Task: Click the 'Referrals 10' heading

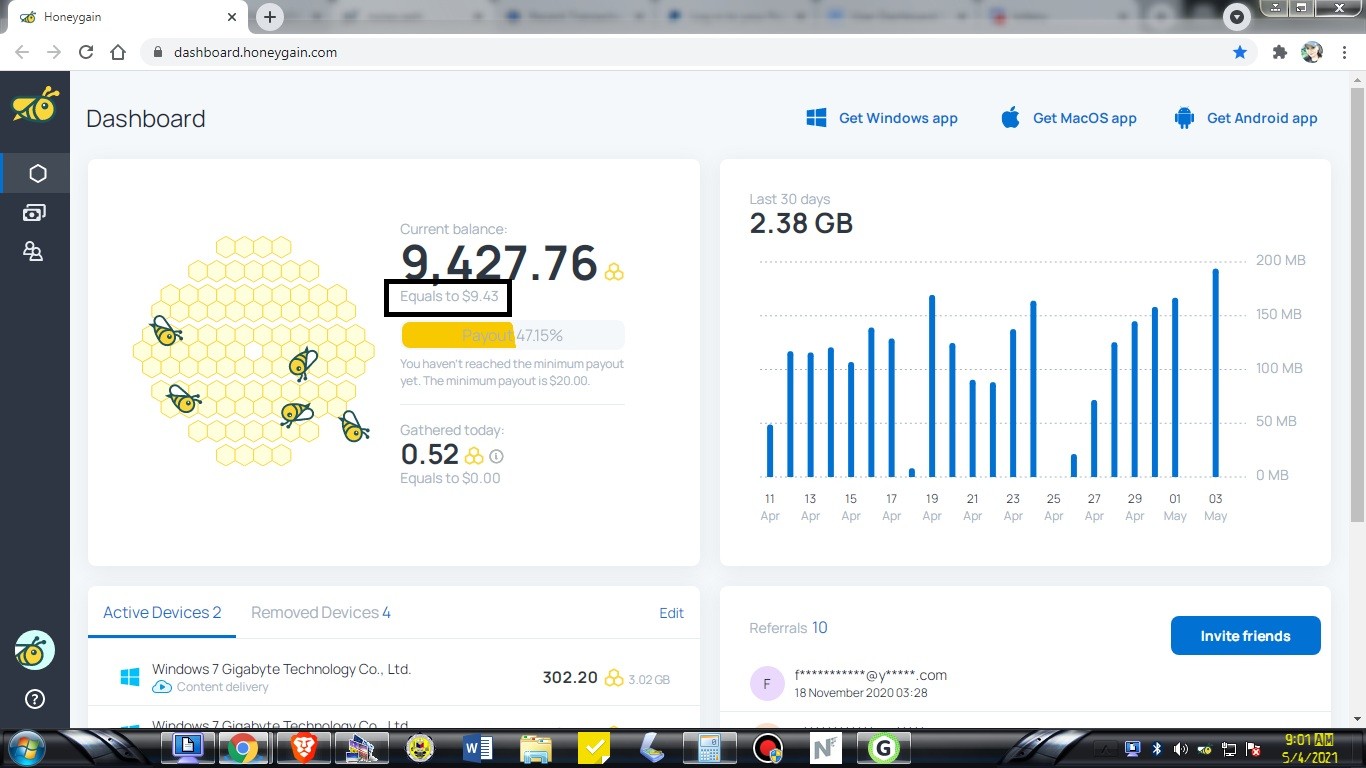Action: click(788, 628)
